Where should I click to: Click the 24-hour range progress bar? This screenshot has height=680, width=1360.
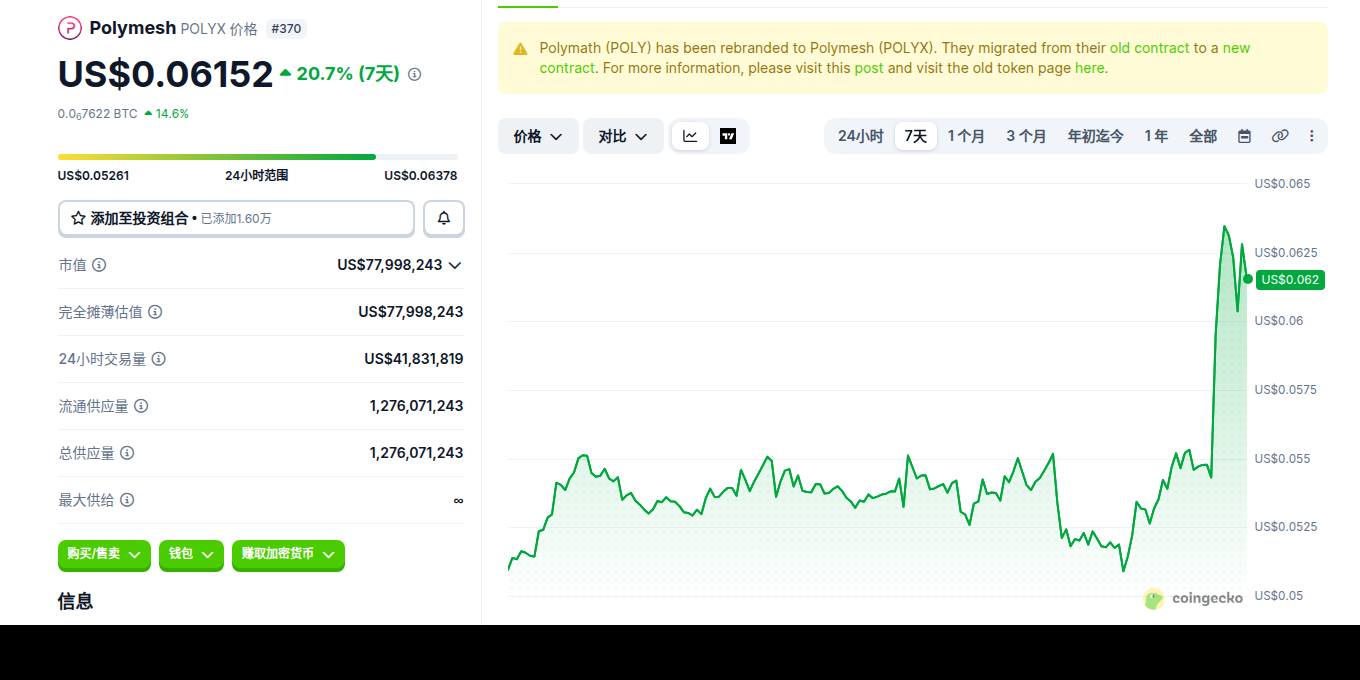[x=258, y=157]
